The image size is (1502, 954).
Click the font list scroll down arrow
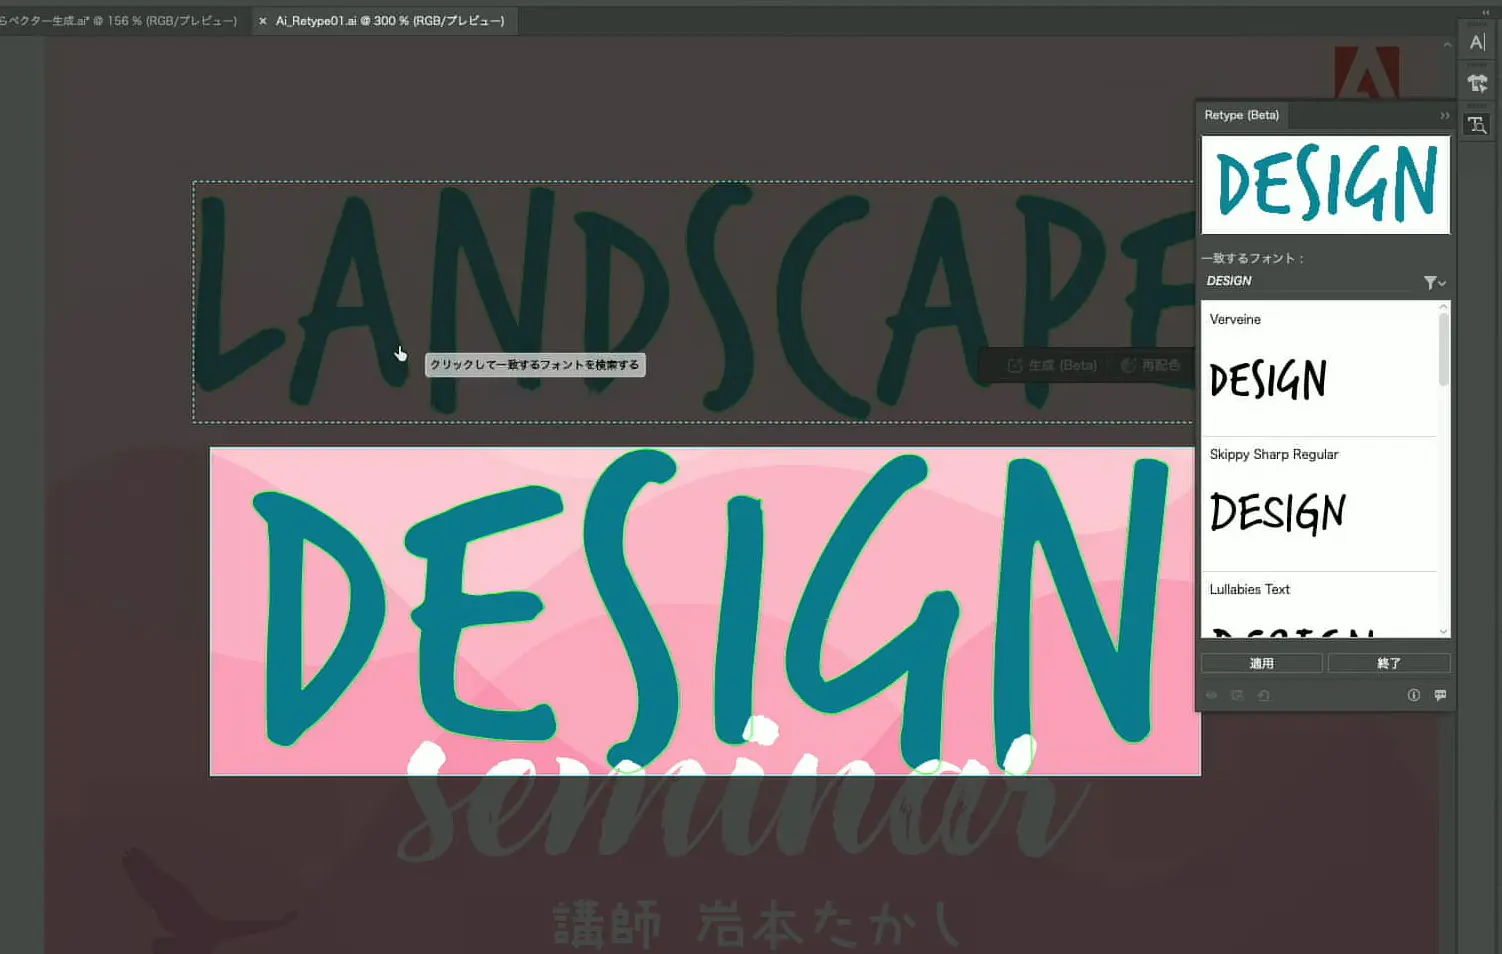pos(1443,631)
